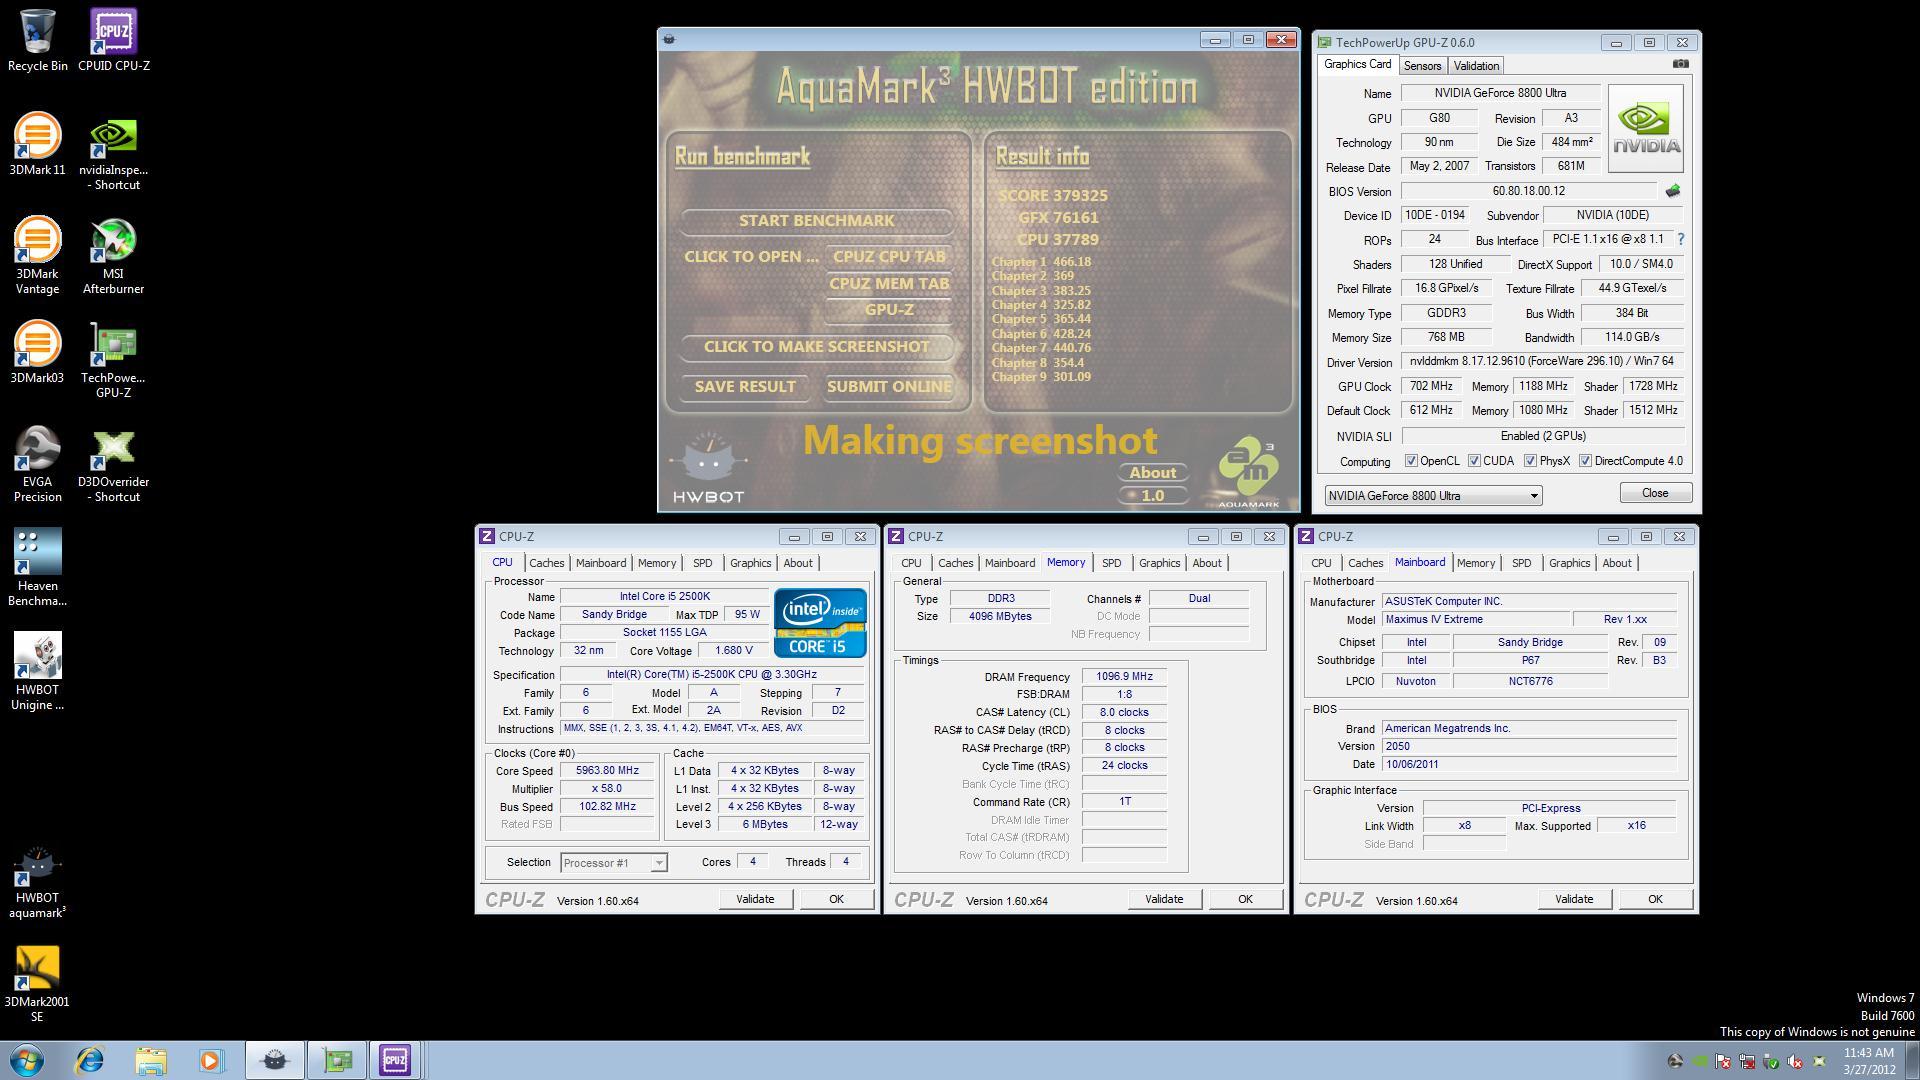1920x1080 pixels.
Task: Toggle the CUDA checkbox in GPU-Z
Action: click(x=1474, y=461)
